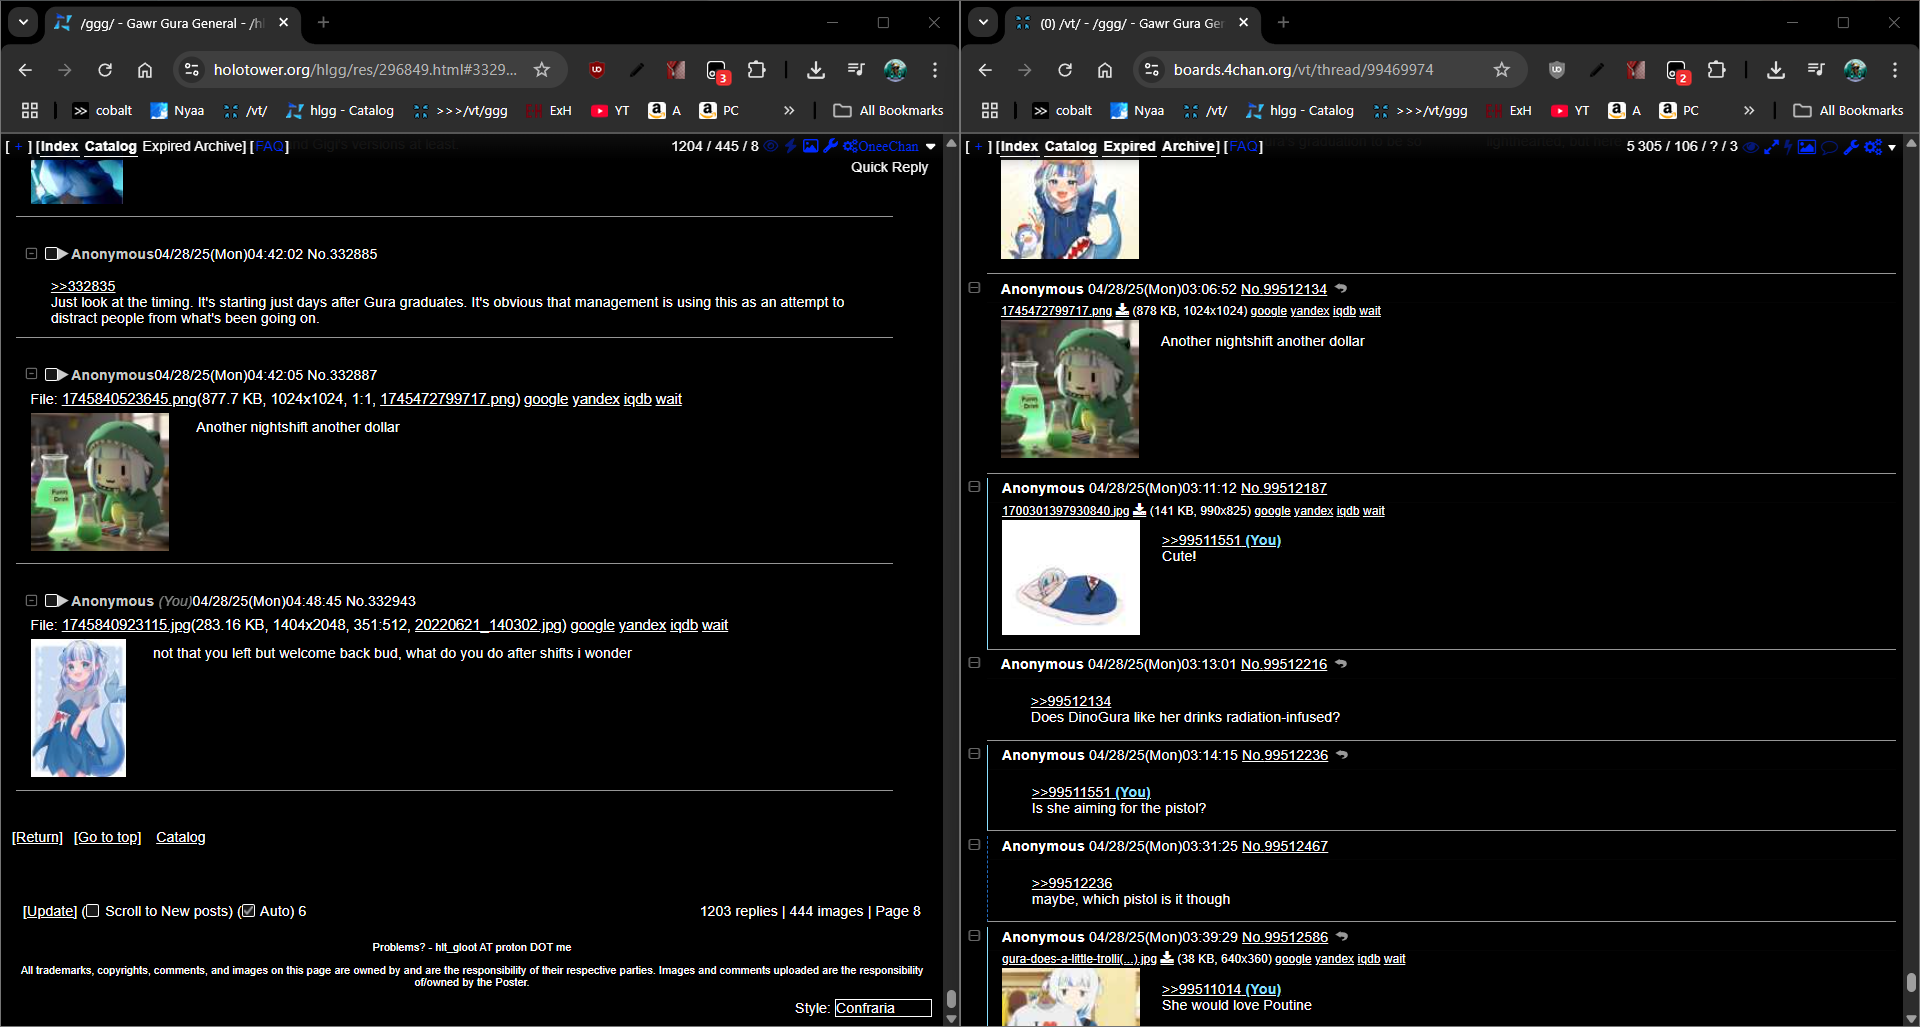This screenshot has width=1920, height=1027.
Task: Expand the bookmarks overflow chevron in right browser
Action: point(1748,111)
